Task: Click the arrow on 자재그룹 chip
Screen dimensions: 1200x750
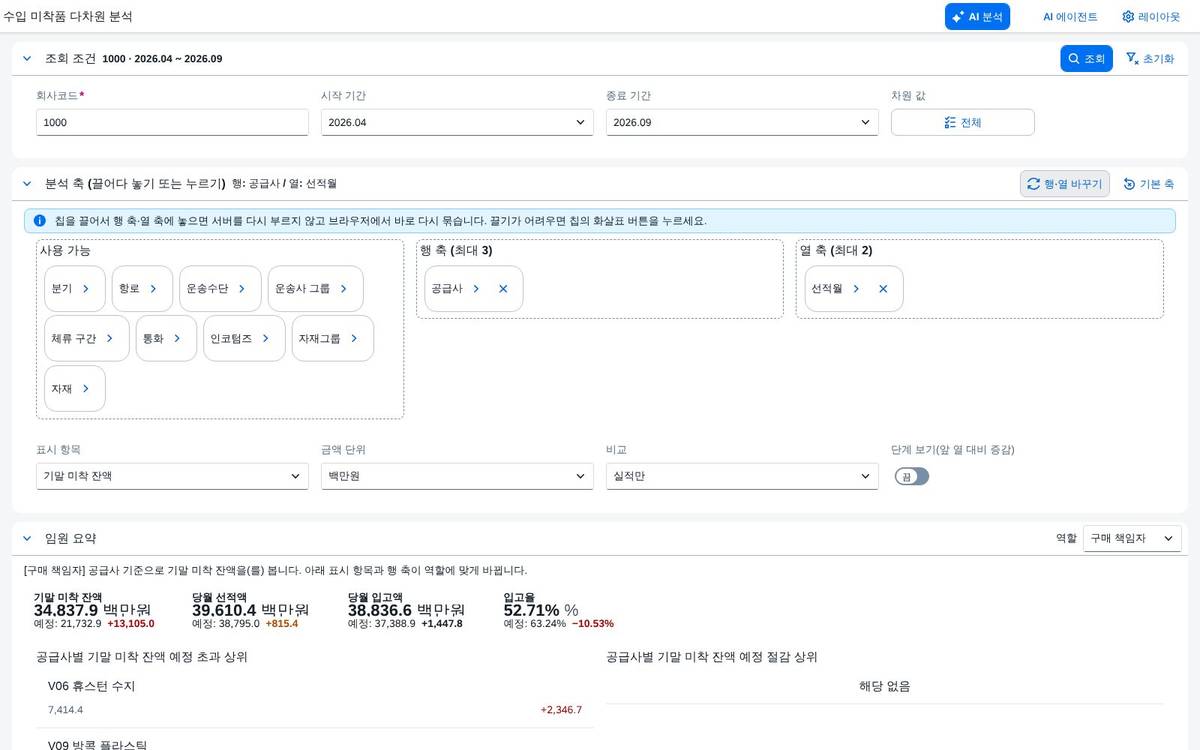Action: [353, 338]
